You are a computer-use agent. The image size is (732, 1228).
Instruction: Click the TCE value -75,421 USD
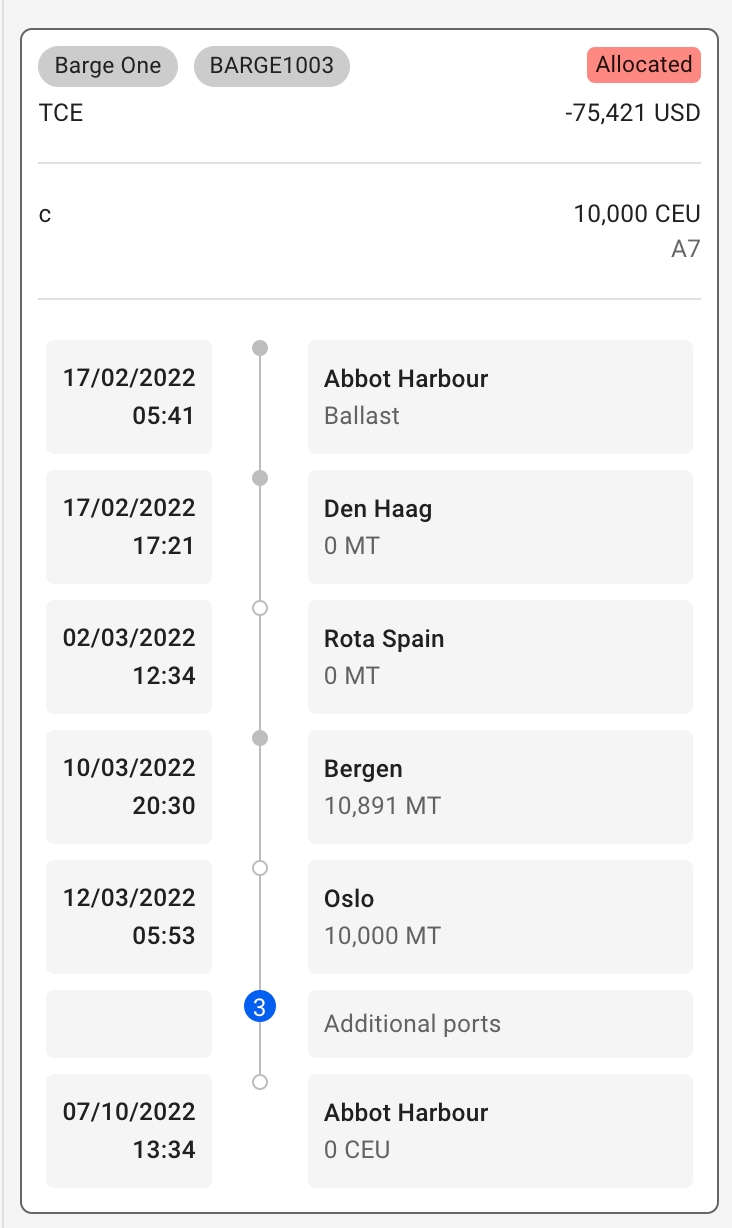click(x=632, y=113)
